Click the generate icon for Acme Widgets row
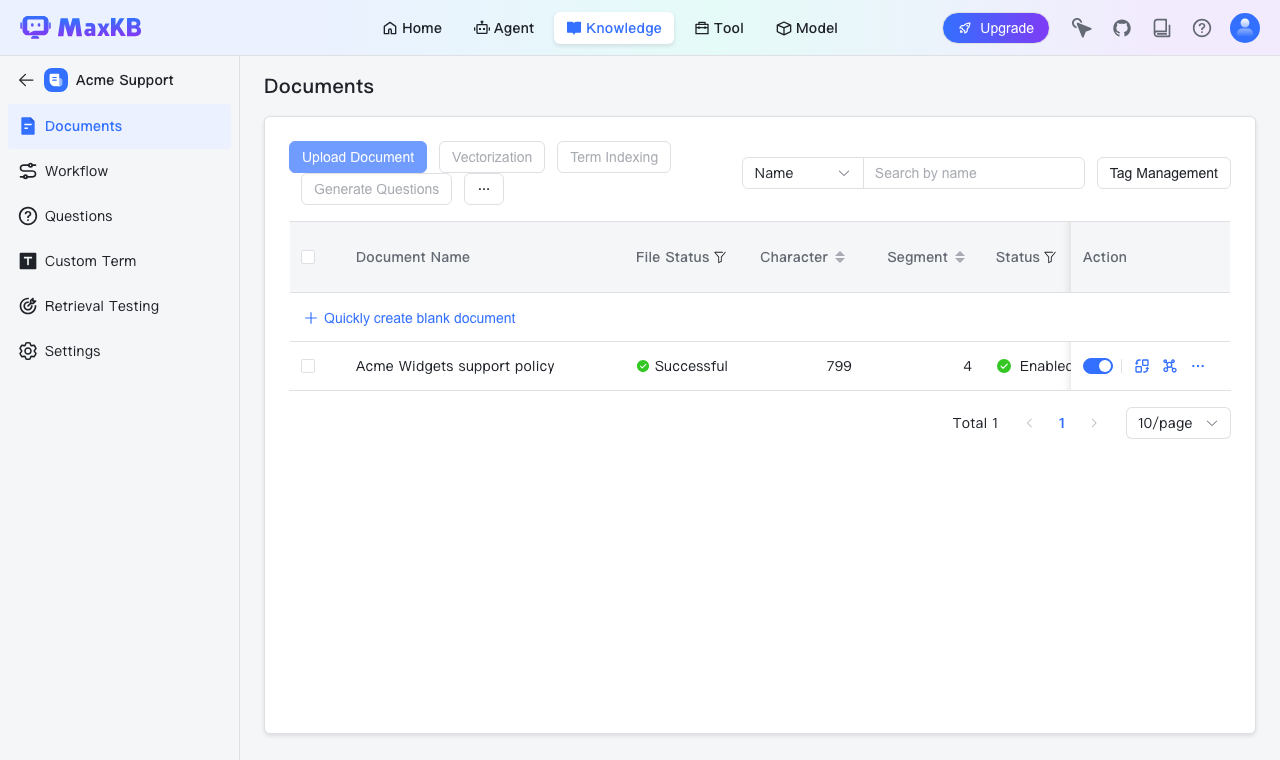 coord(1170,366)
